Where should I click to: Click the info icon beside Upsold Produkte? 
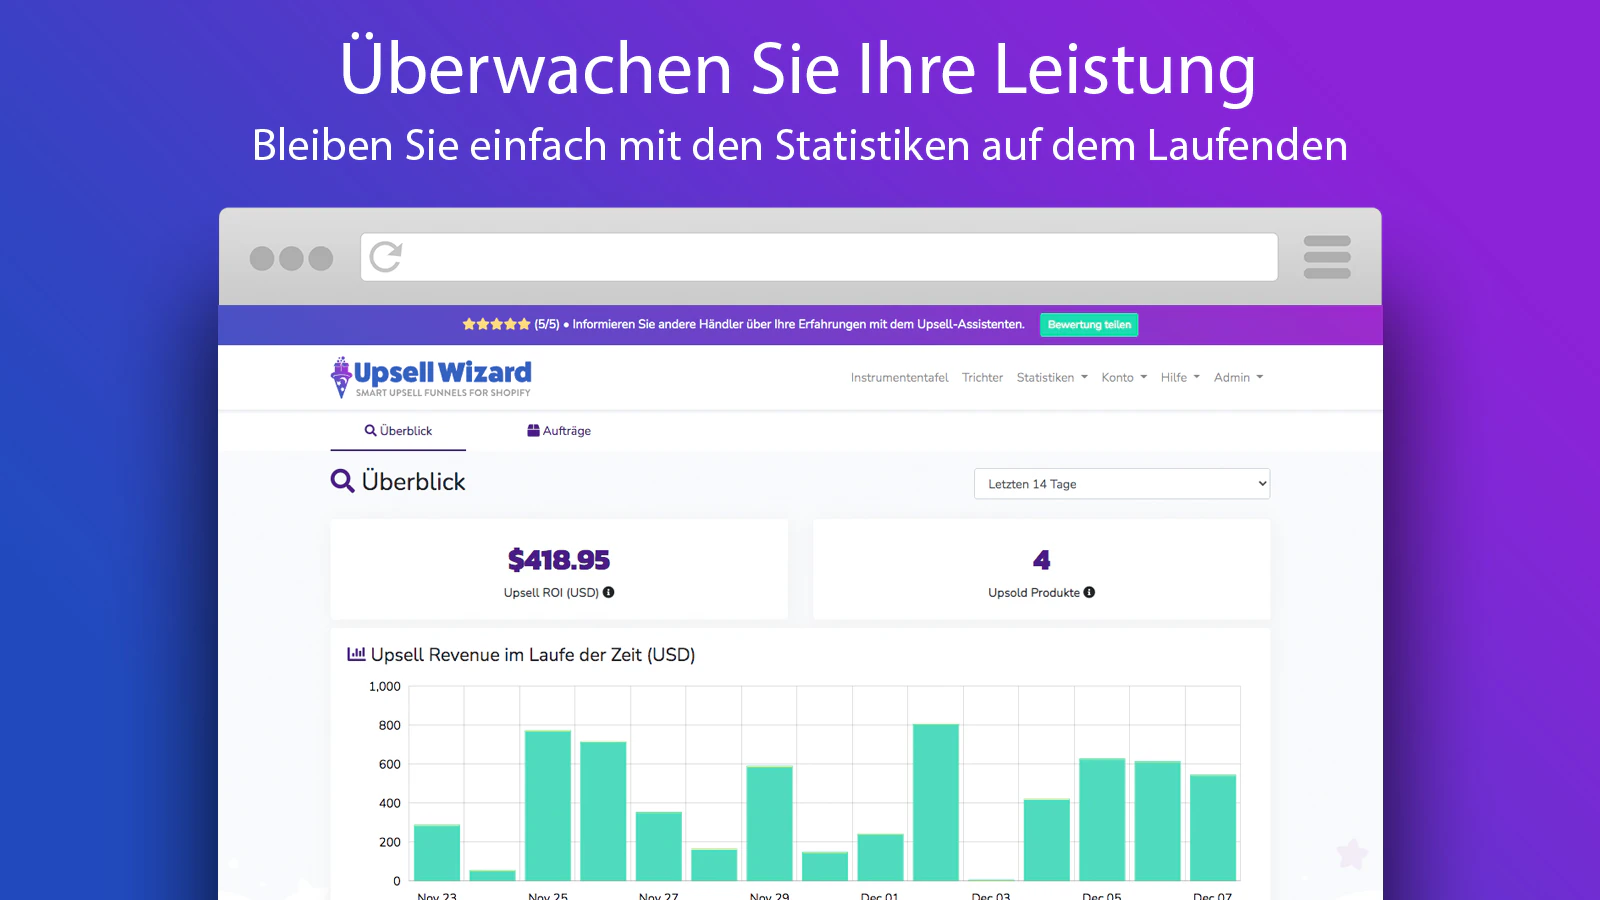click(x=1089, y=592)
